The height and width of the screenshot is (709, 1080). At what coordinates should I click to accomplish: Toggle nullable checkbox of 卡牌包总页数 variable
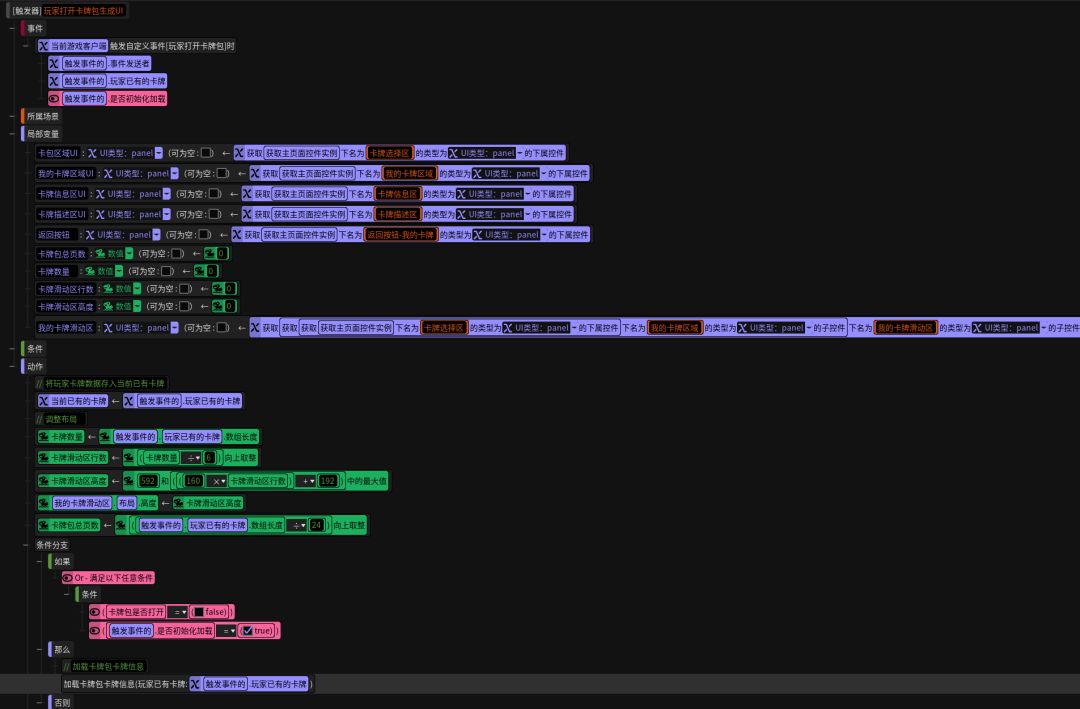pyautogui.click(x=177, y=254)
